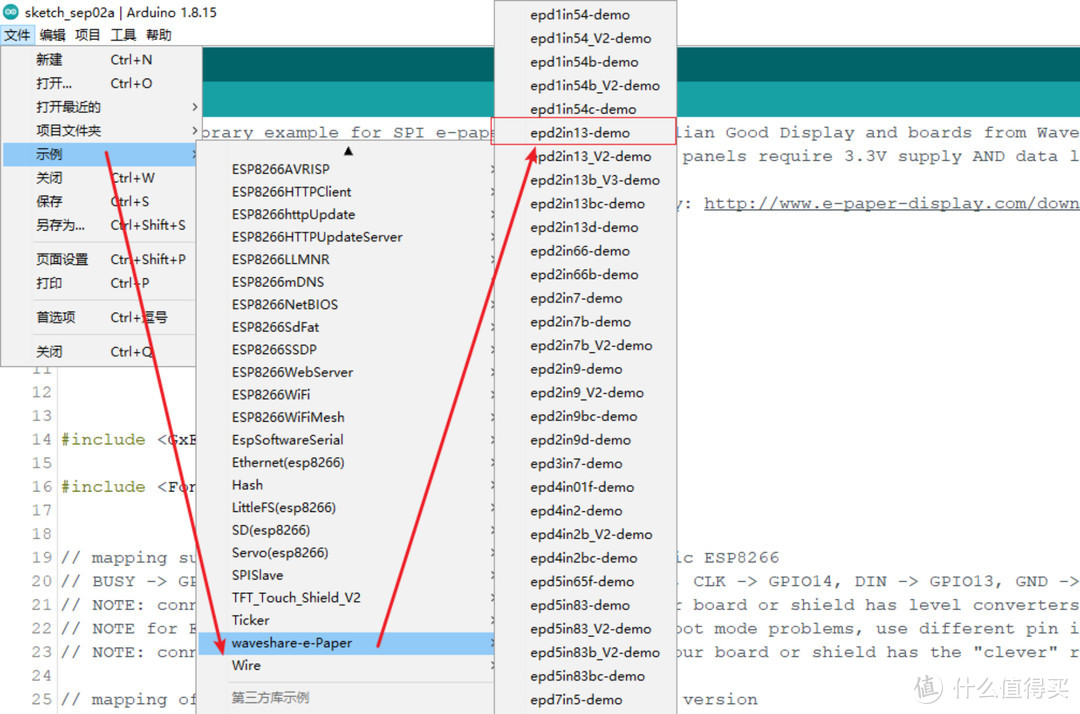Follow the e-paper-display.com link in code

point(891,204)
